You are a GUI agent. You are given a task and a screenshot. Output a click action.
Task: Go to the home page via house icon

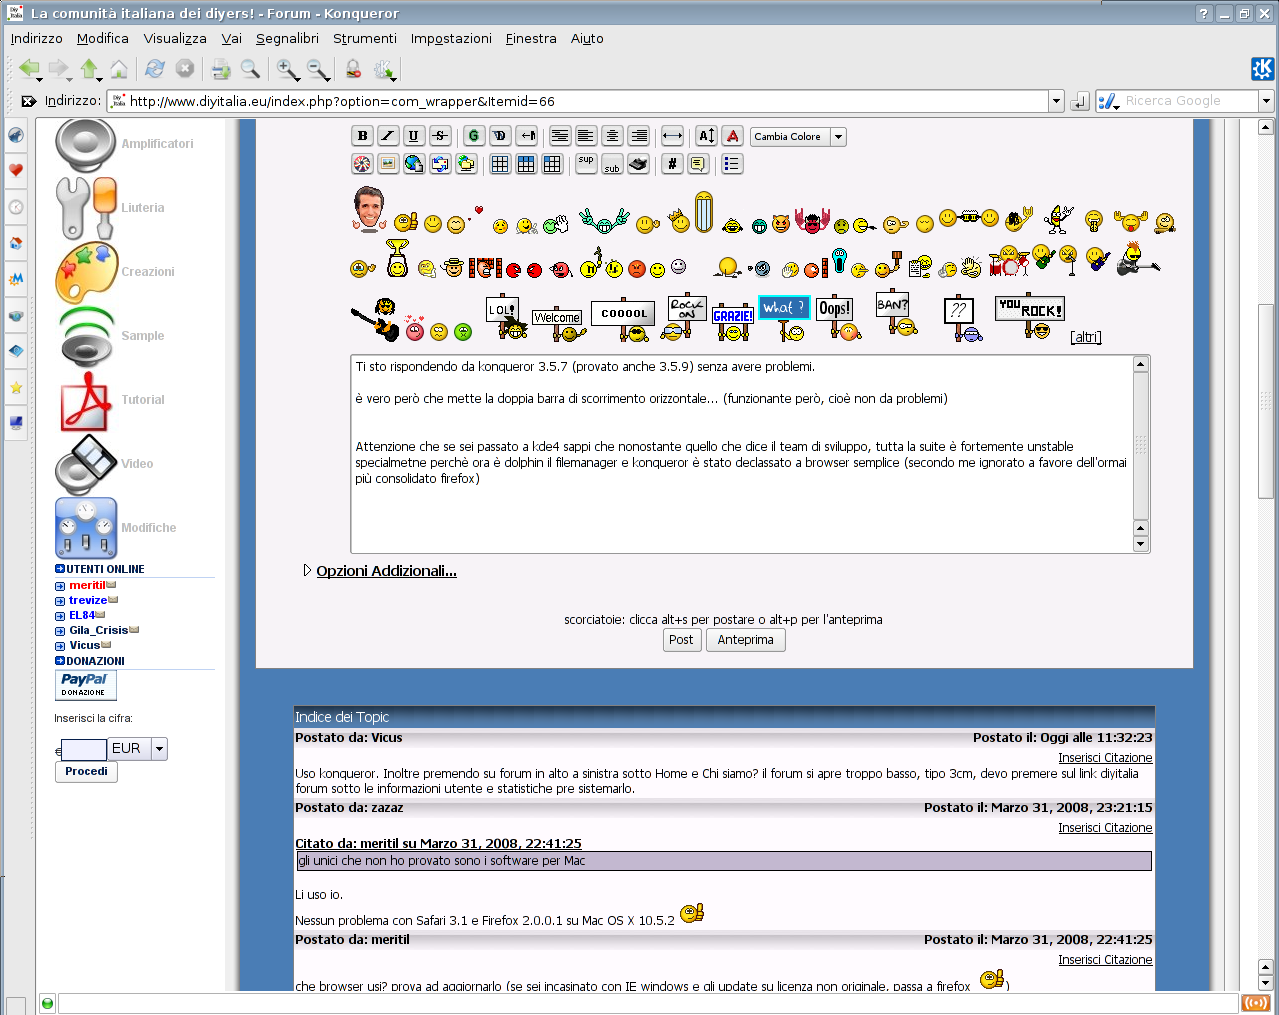pos(119,69)
